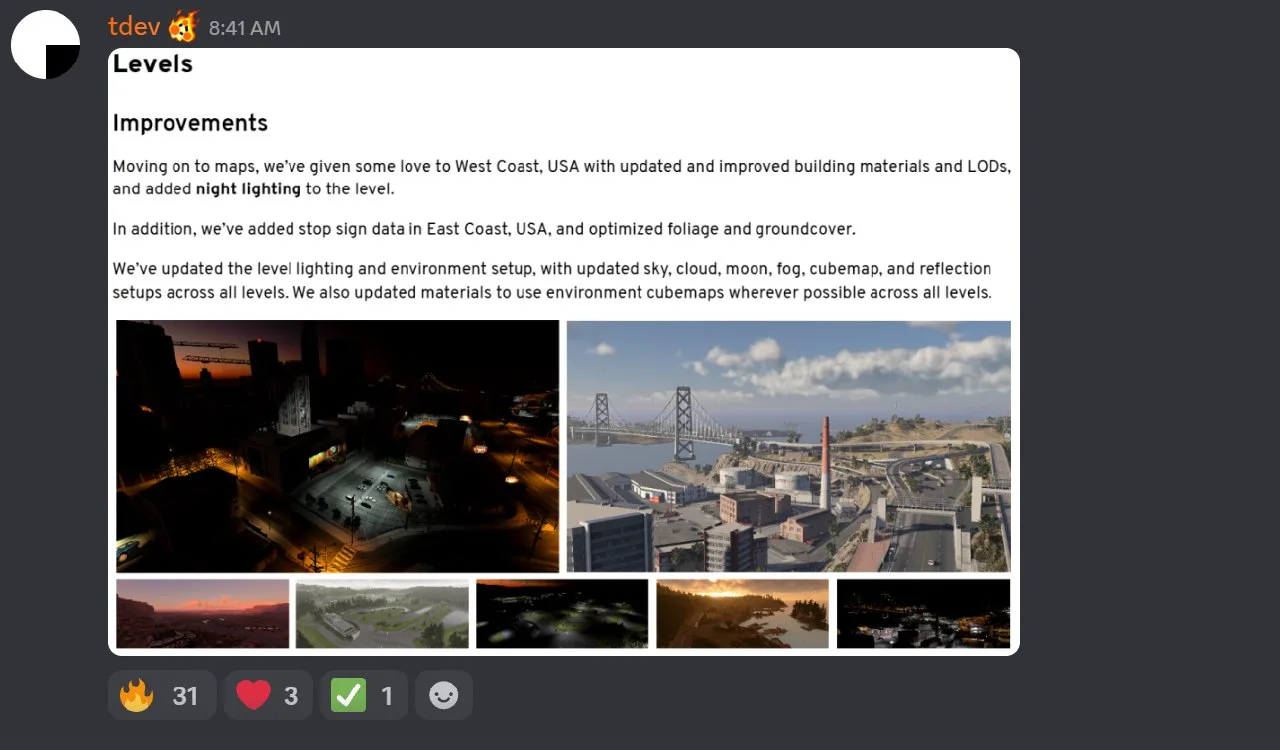Screen dimensions: 1280x750
Task: Open the daytime bridge city screenshot
Action: [789, 446]
